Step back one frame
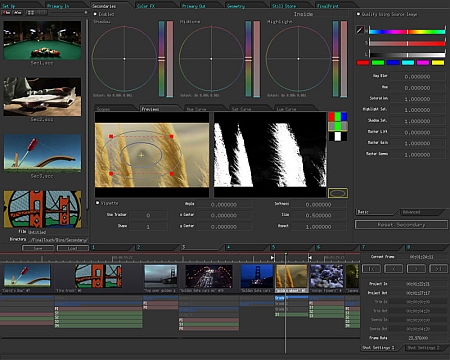This screenshot has width=450, height=360. coord(394,269)
